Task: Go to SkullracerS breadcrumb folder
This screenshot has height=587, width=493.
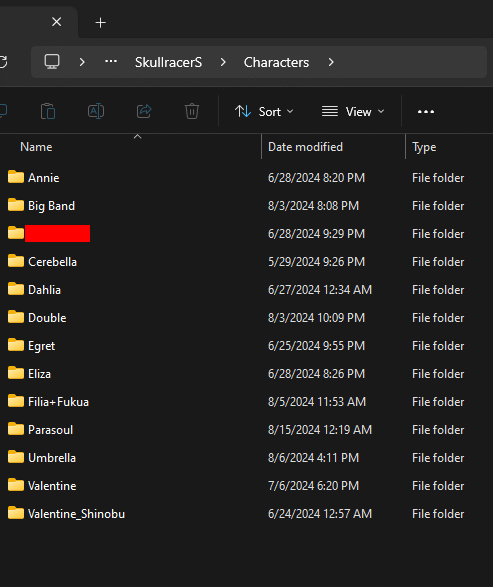Action: tap(168, 62)
